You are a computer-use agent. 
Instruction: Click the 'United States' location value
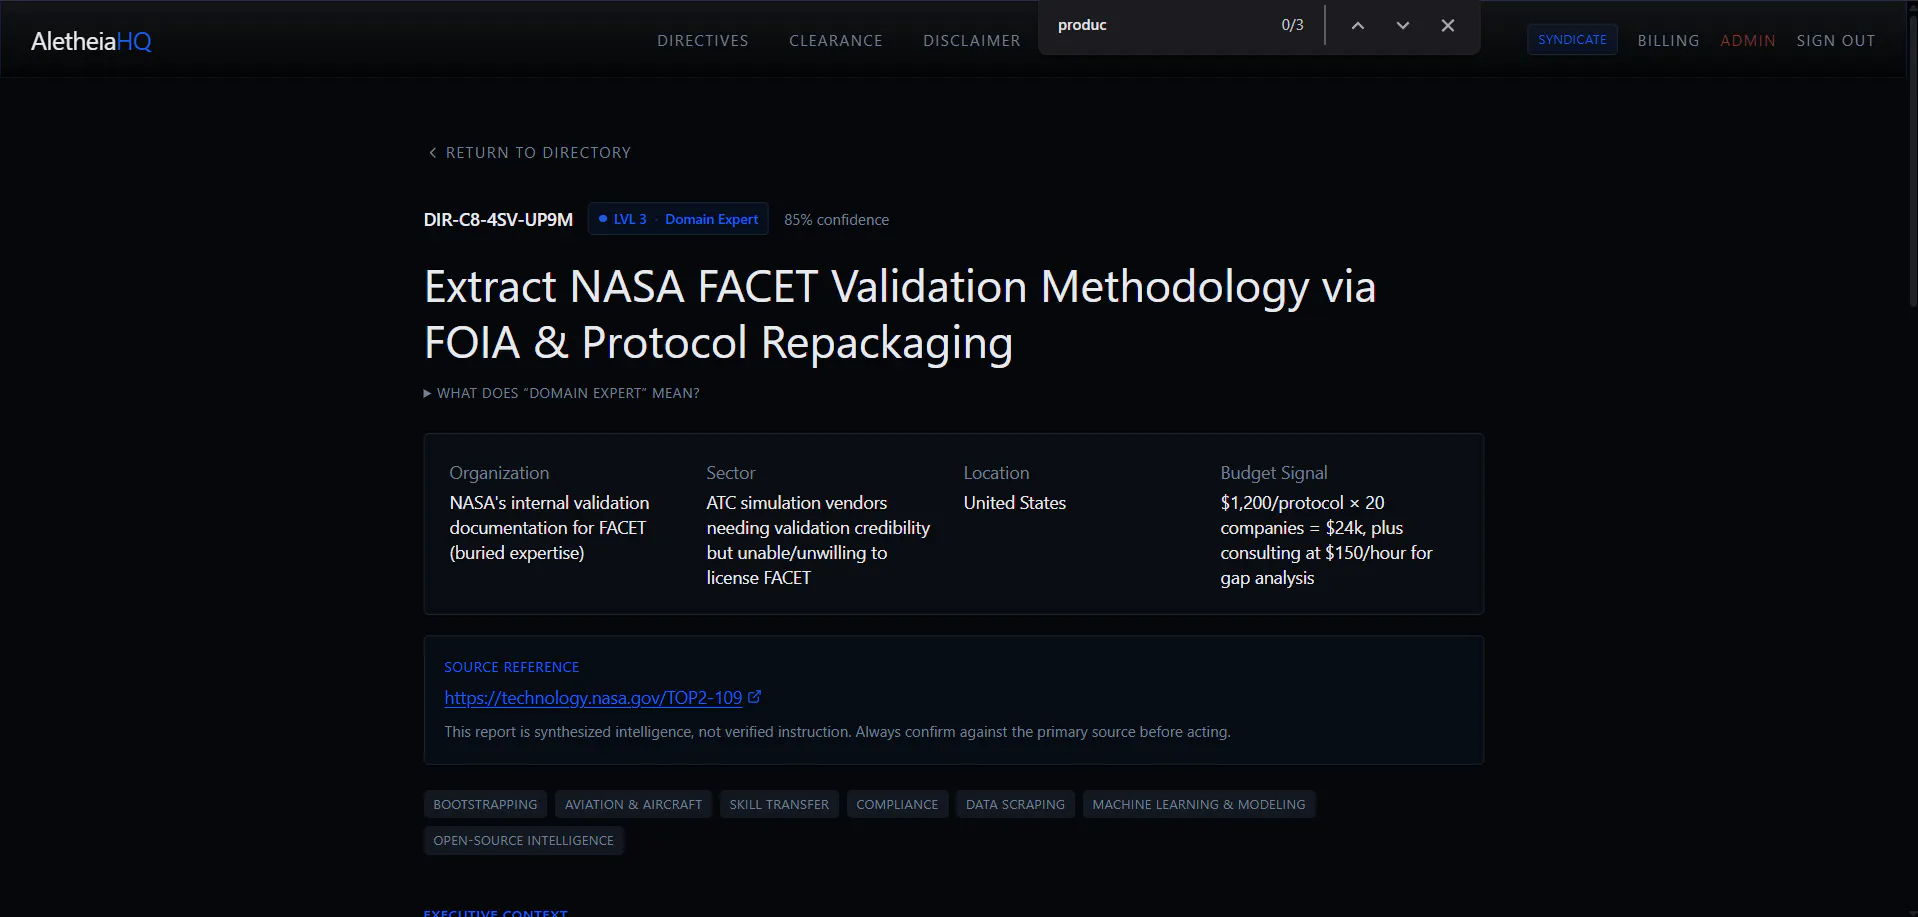[1014, 503]
